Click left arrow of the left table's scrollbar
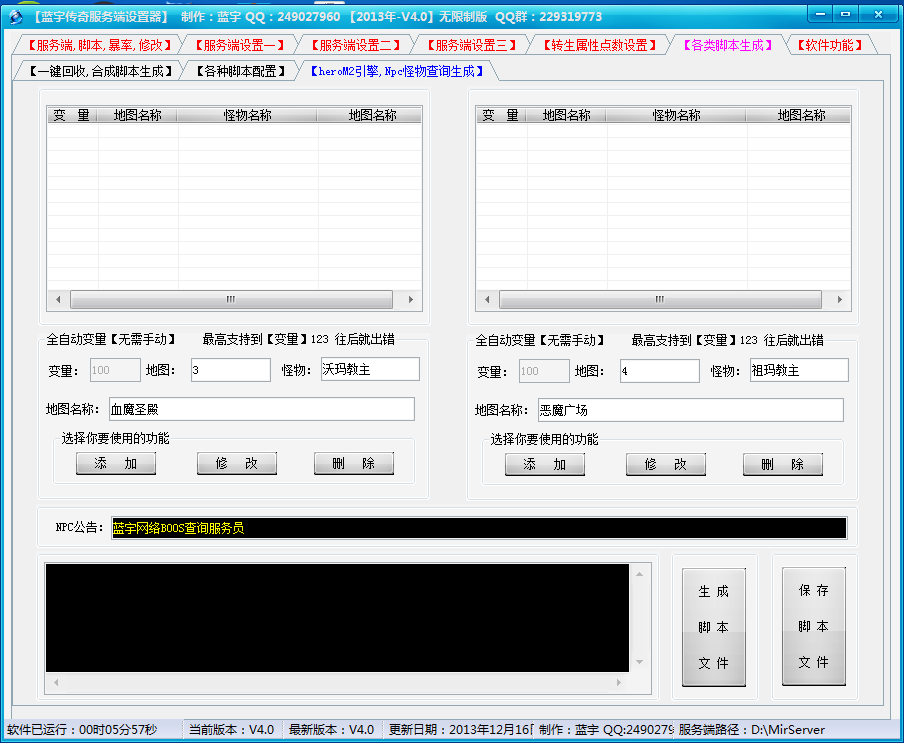This screenshot has height=743, width=904. (x=58, y=299)
